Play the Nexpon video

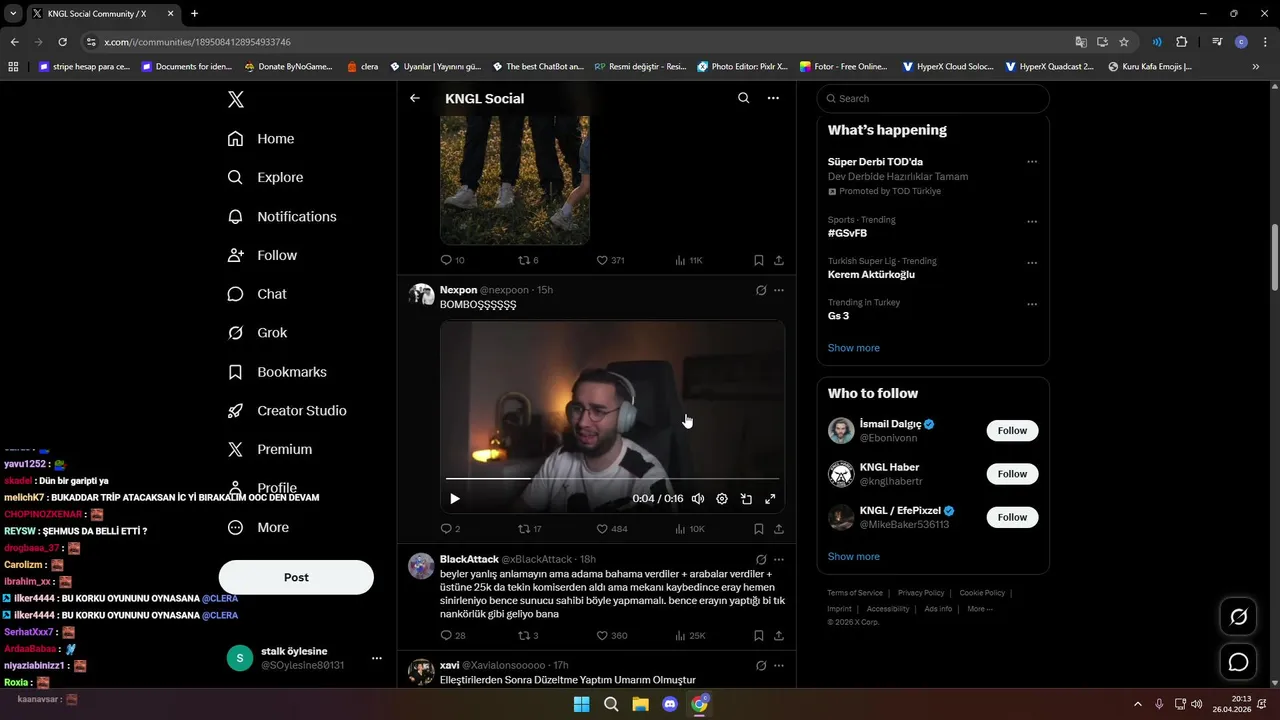(x=455, y=499)
